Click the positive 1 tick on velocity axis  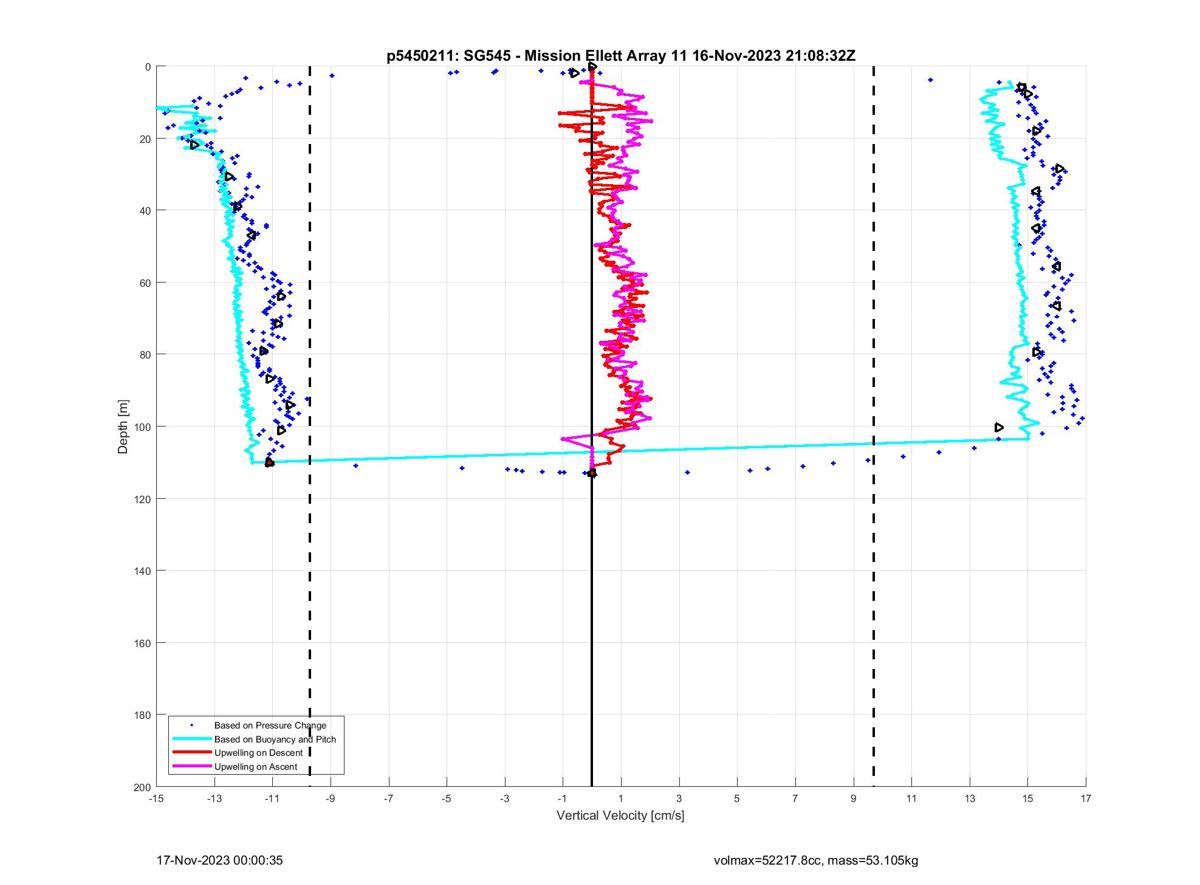621,799
